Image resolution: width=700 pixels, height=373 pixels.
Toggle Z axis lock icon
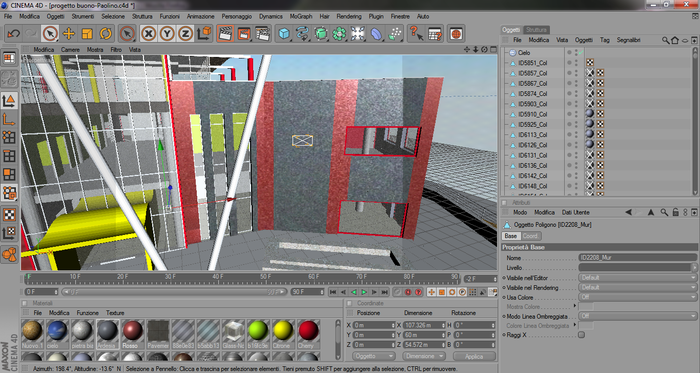coord(185,33)
